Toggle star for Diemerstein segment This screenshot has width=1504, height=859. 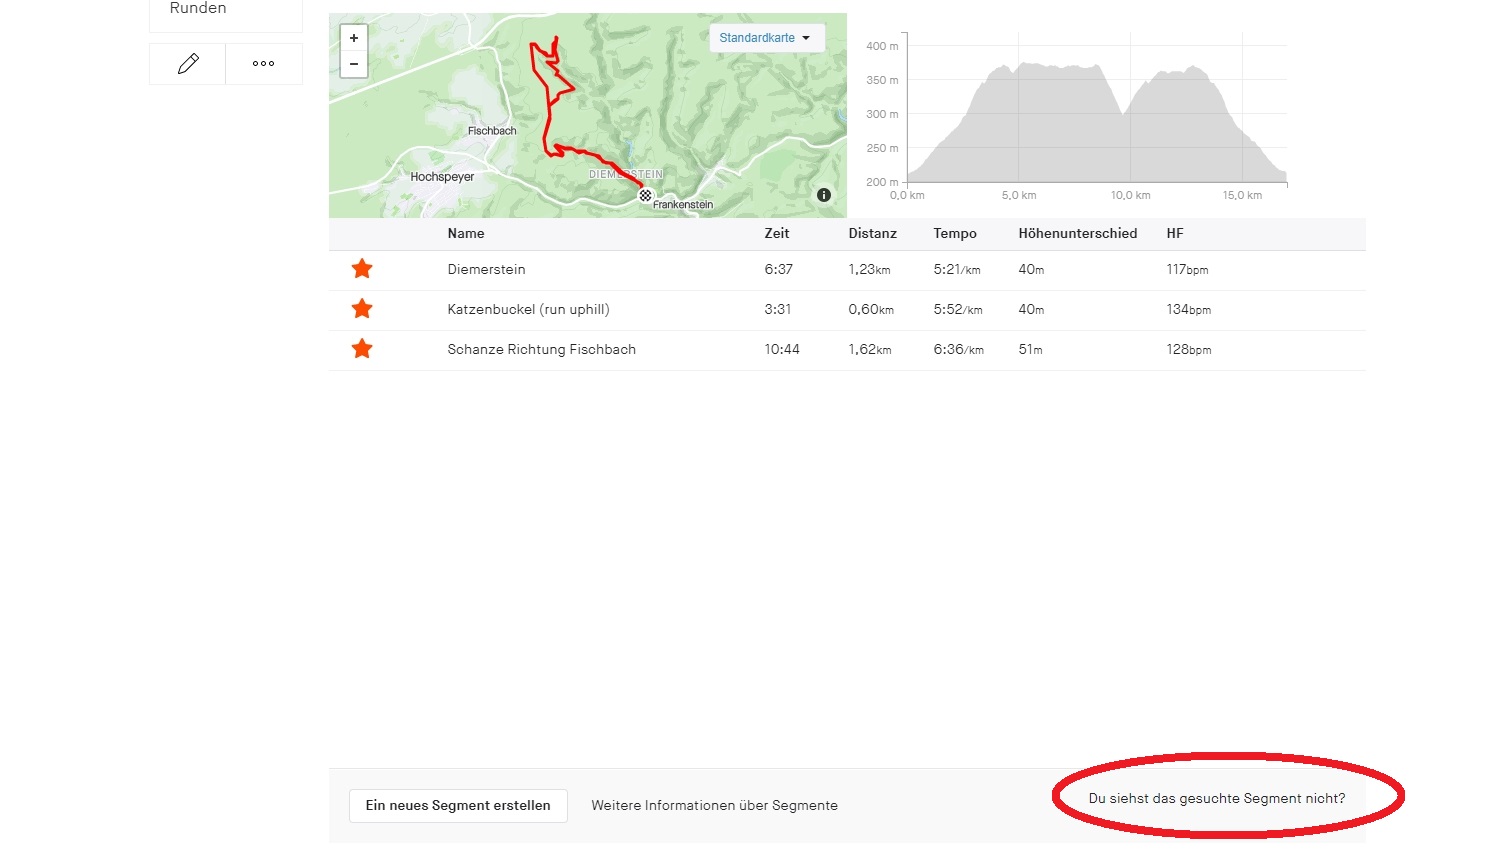point(362,269)
